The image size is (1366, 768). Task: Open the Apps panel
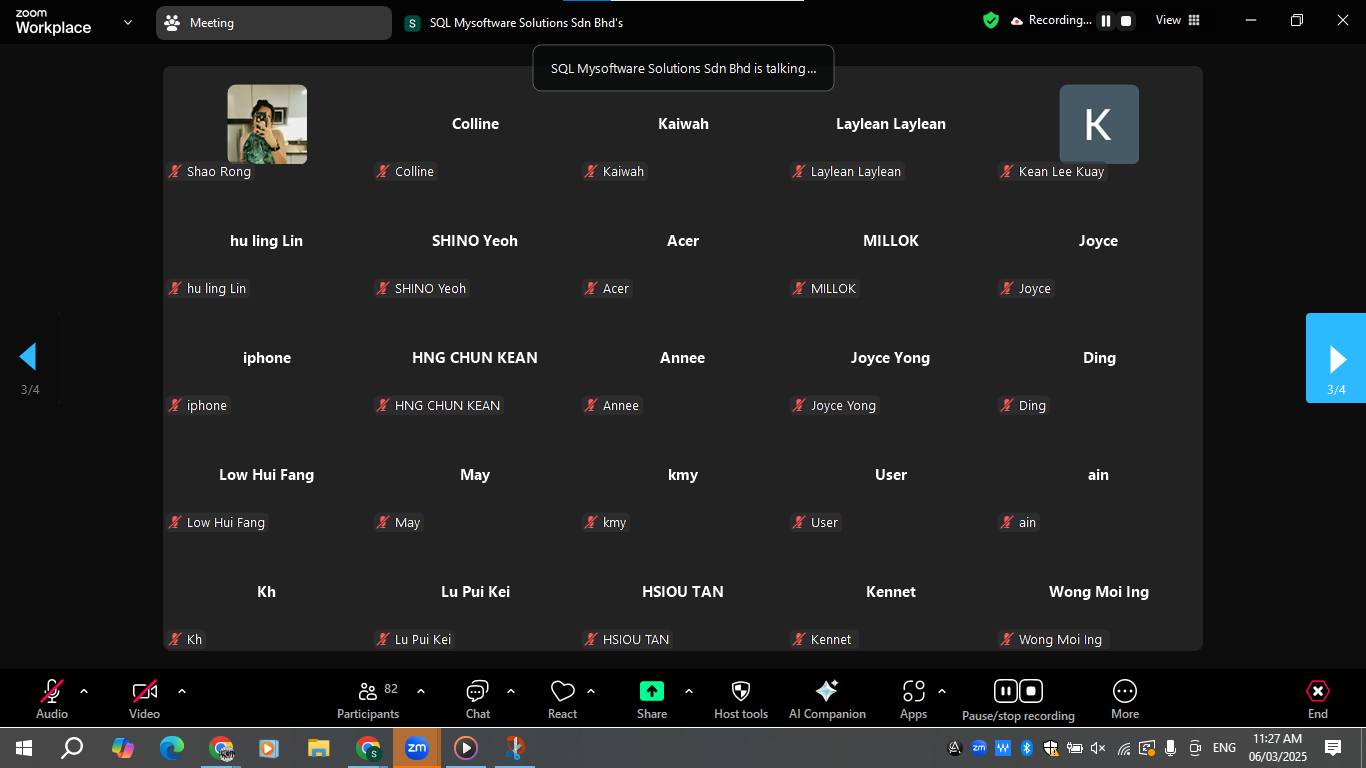pos(913,699)
